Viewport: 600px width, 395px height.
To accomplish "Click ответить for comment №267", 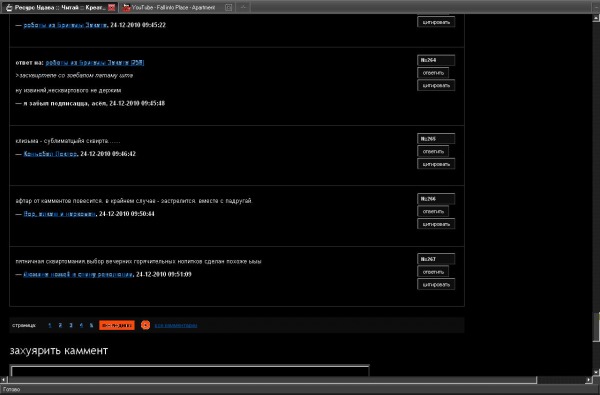I will (433, 272).
